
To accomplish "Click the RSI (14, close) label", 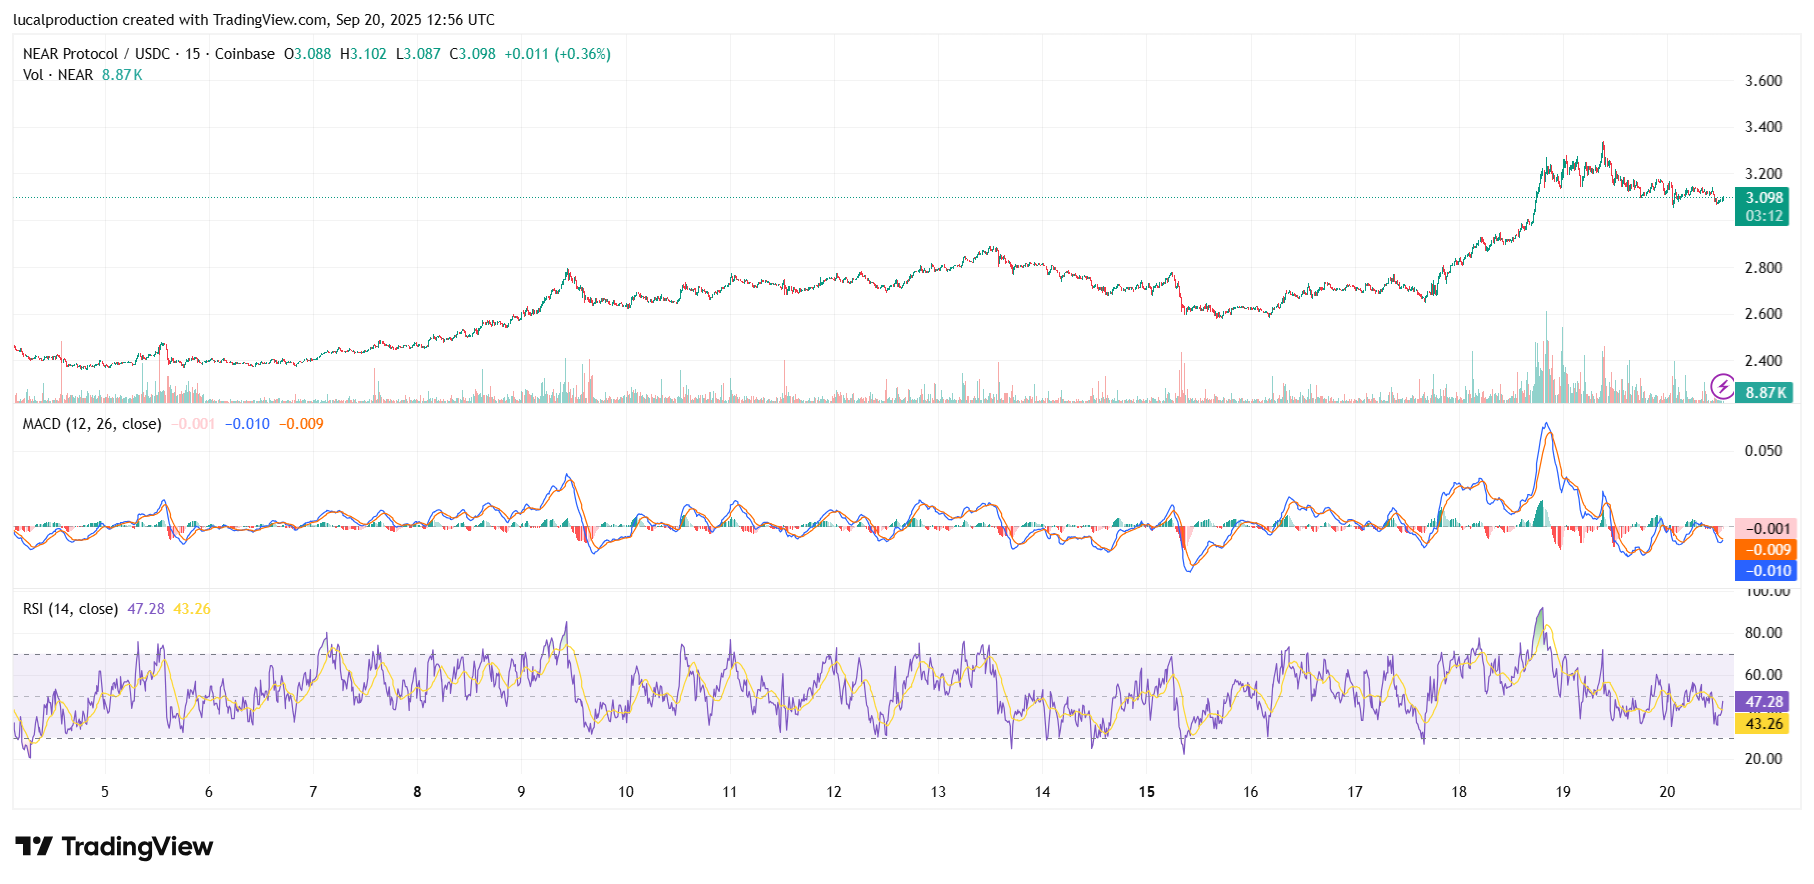I will click(70, 609).
